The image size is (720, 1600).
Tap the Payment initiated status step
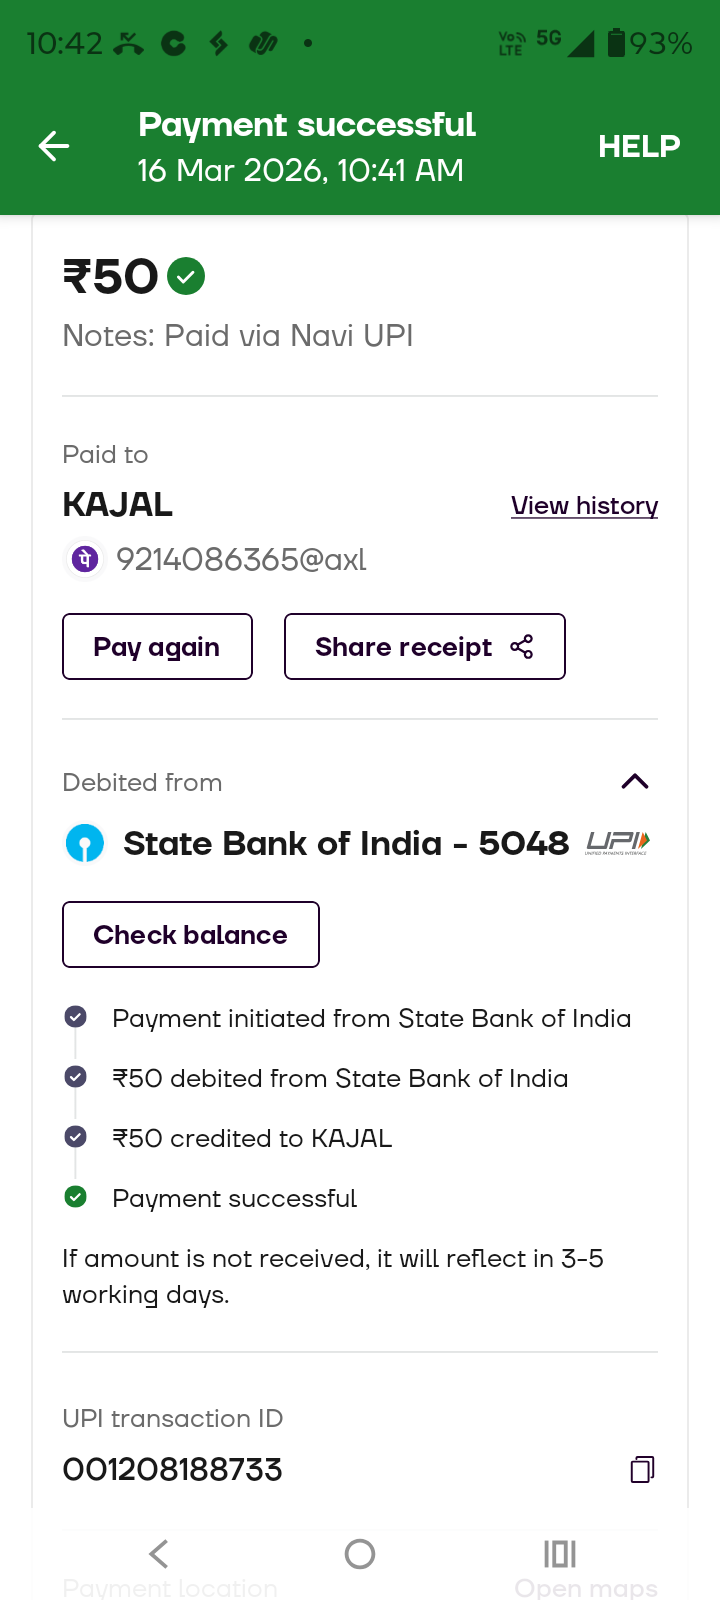click(x=371, y=1018)
